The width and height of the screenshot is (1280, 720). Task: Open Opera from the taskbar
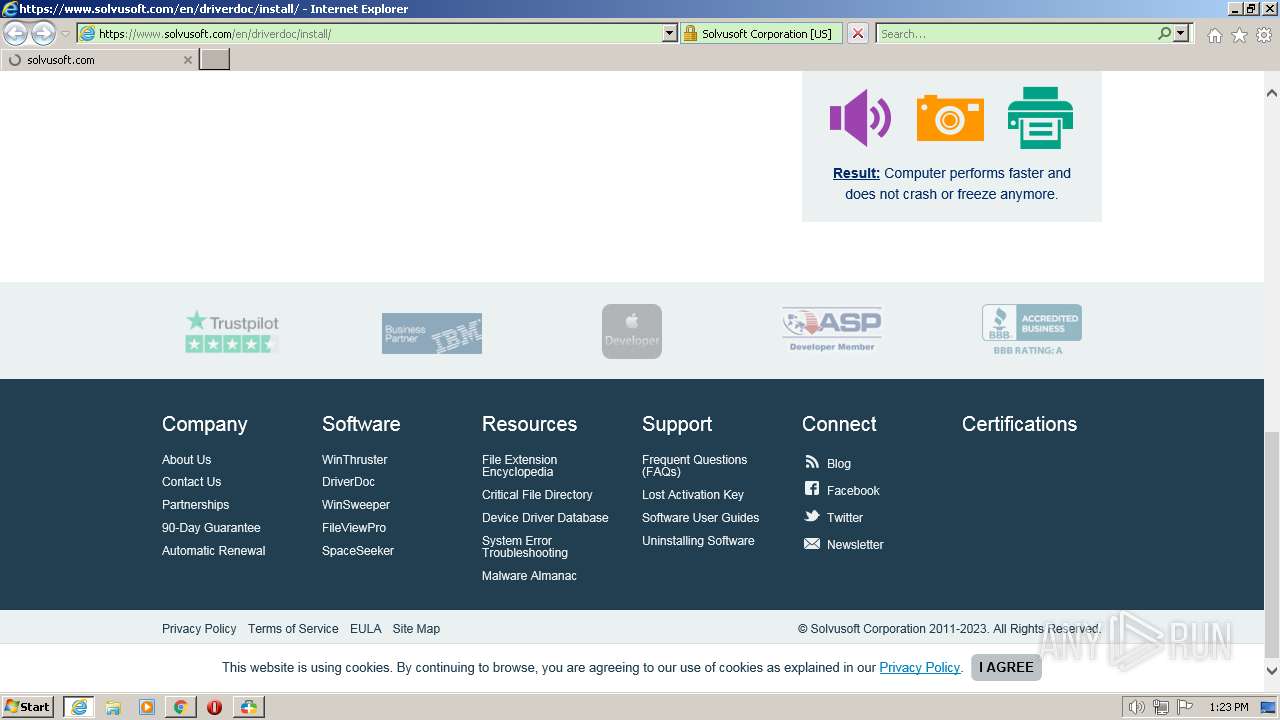tap(214, 707)
